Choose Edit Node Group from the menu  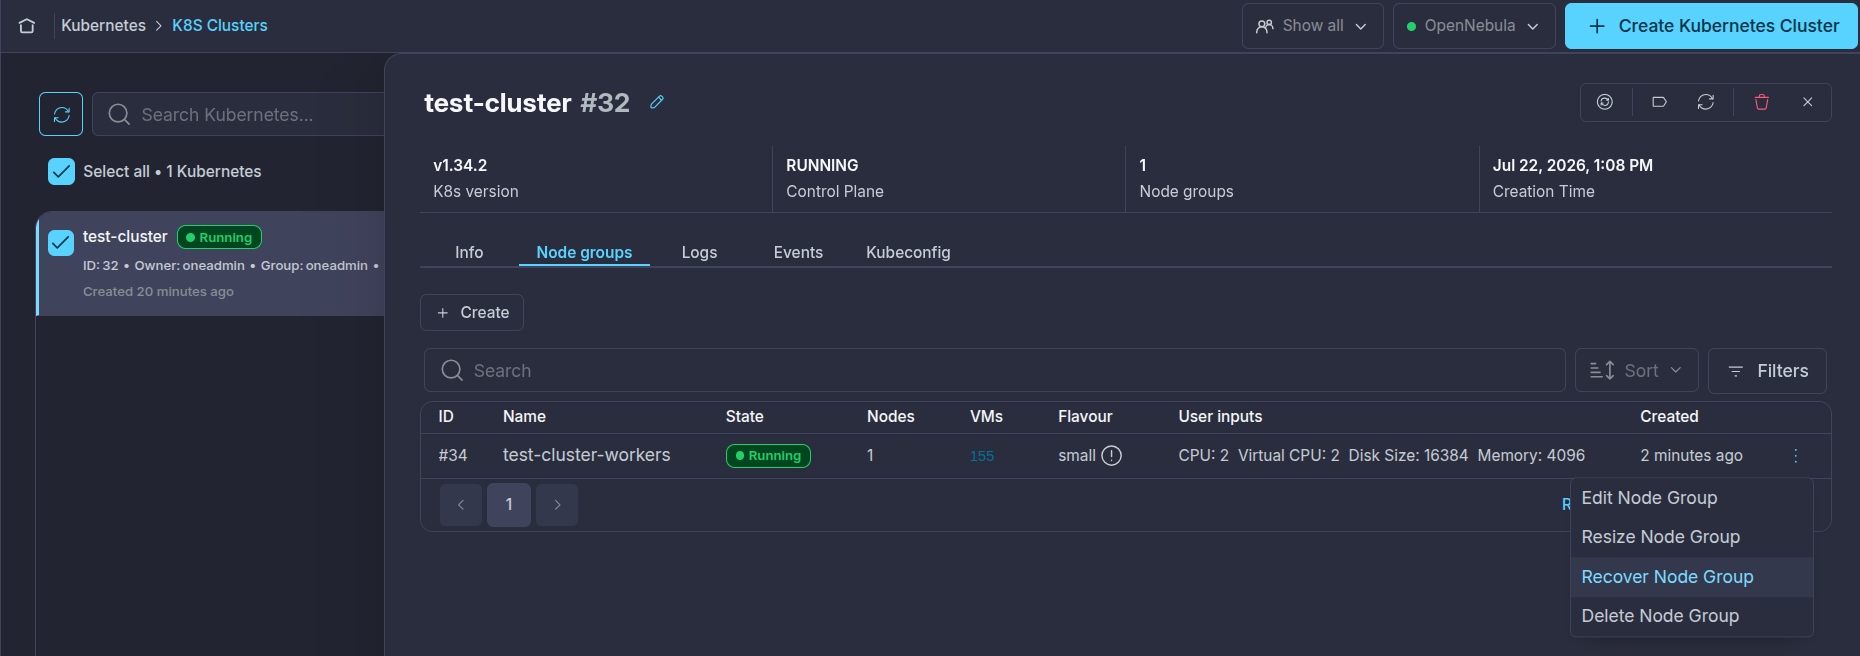tap(1691, 498)
